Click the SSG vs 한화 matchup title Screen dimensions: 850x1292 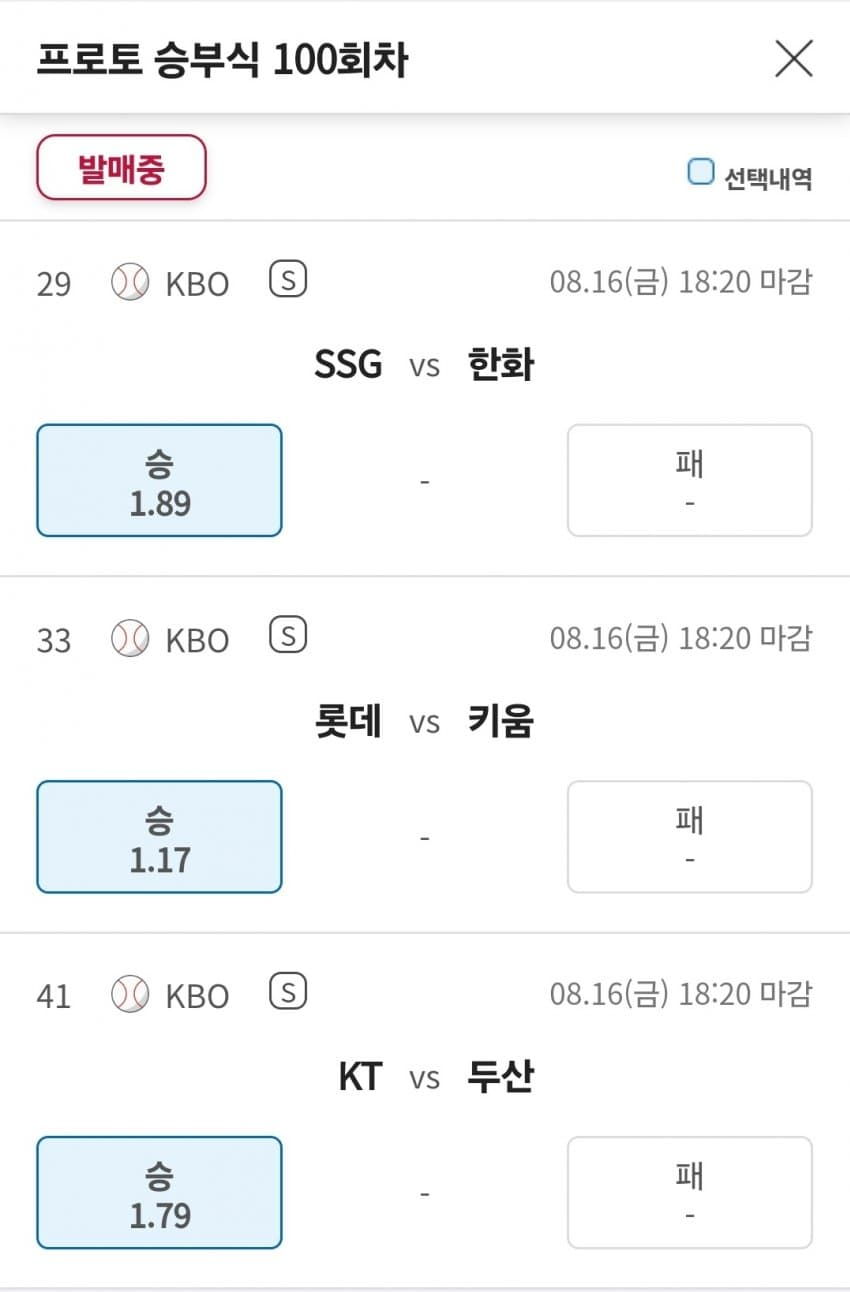coord(424,365)
